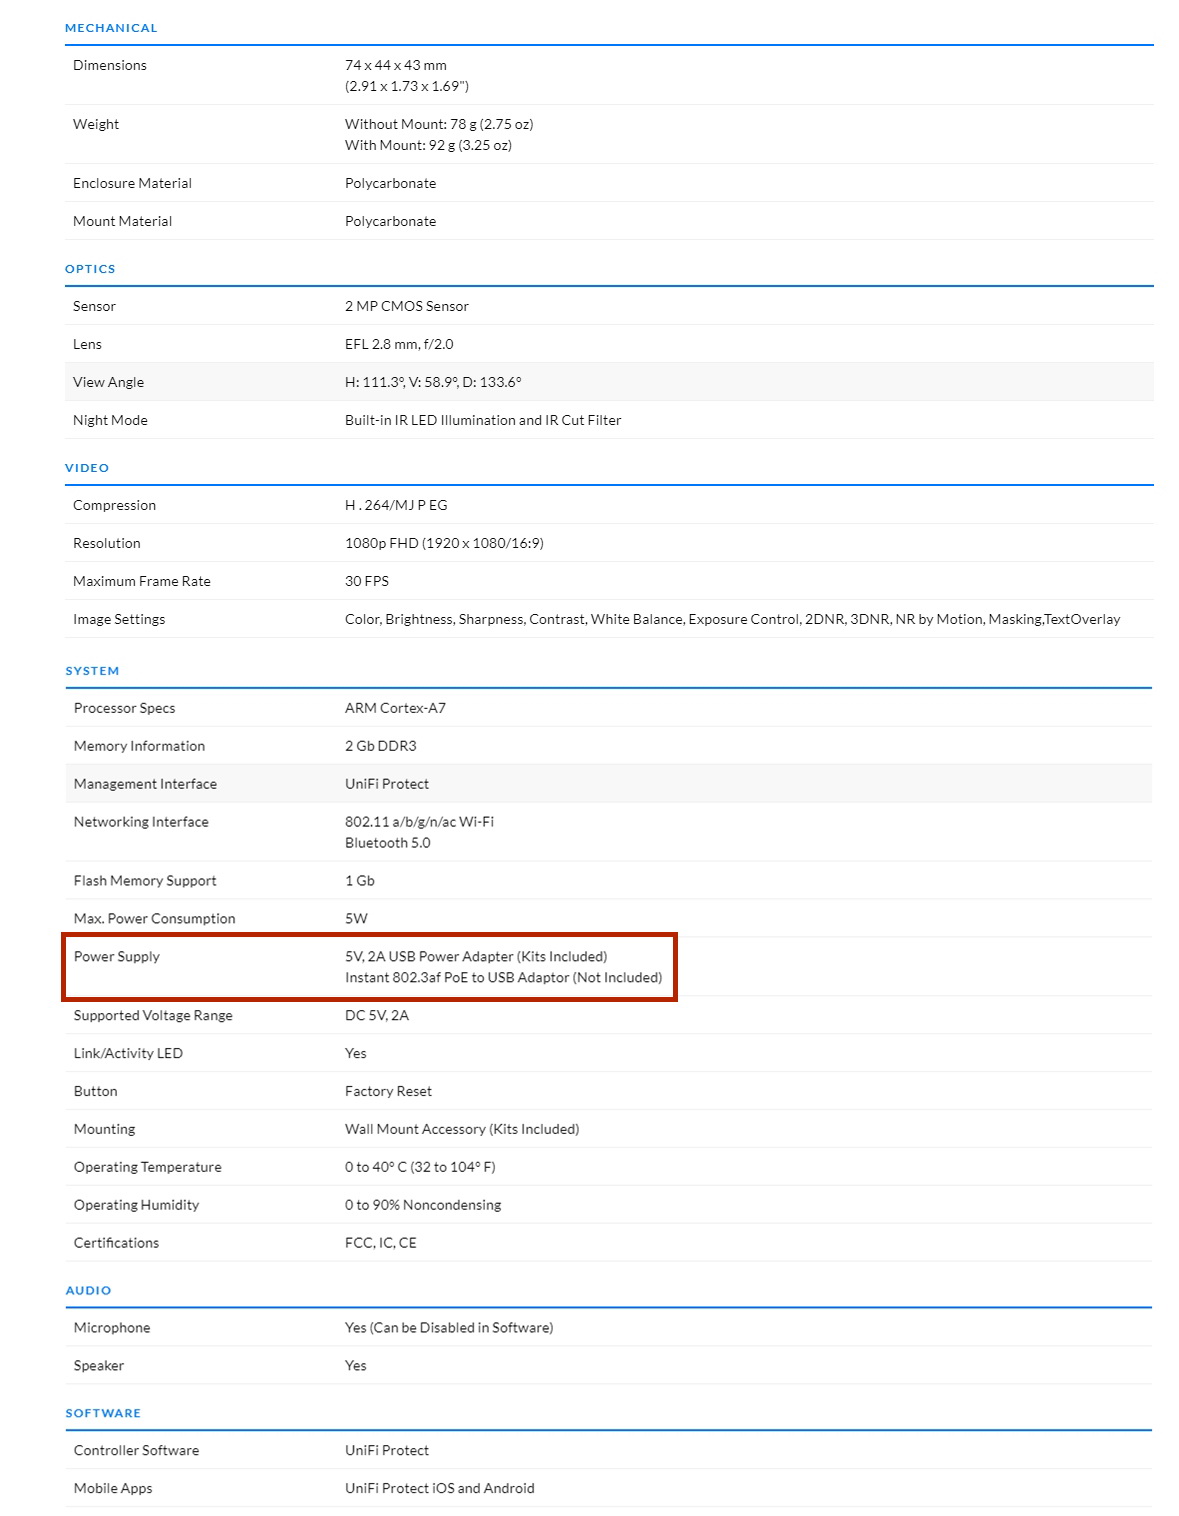Click the '74 x 44 x 43 mm' value
The image size is (1179, 1516).
[x=396, y=65]
